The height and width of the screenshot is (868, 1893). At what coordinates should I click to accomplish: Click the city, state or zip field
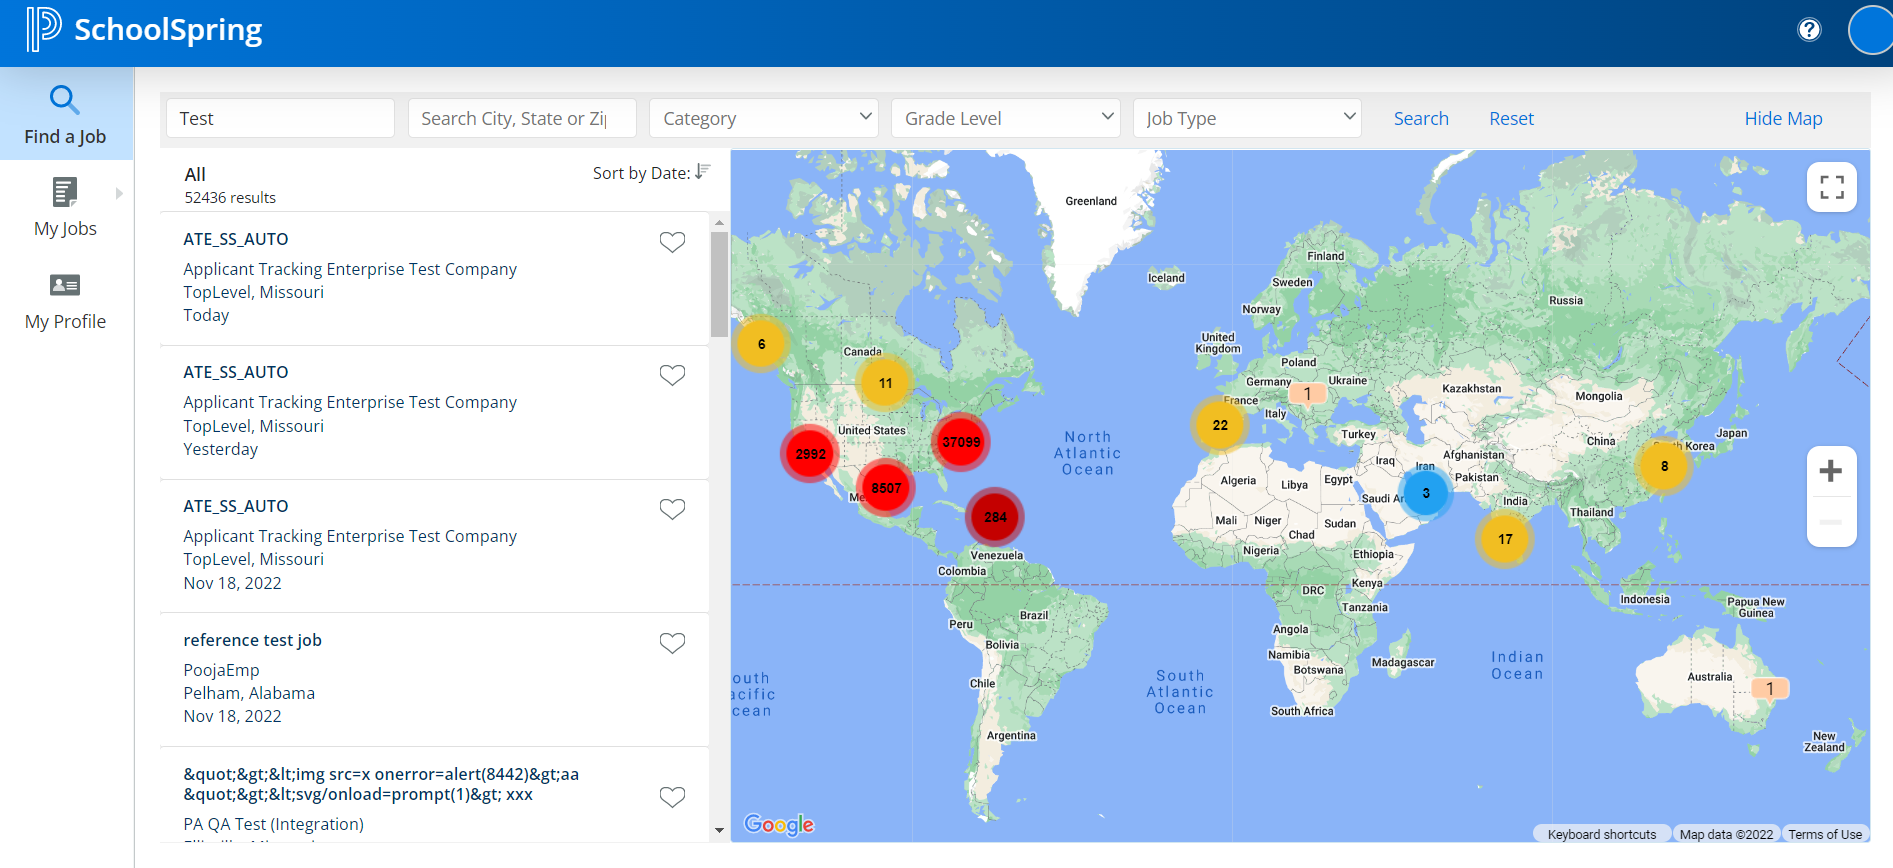(521, 118)
